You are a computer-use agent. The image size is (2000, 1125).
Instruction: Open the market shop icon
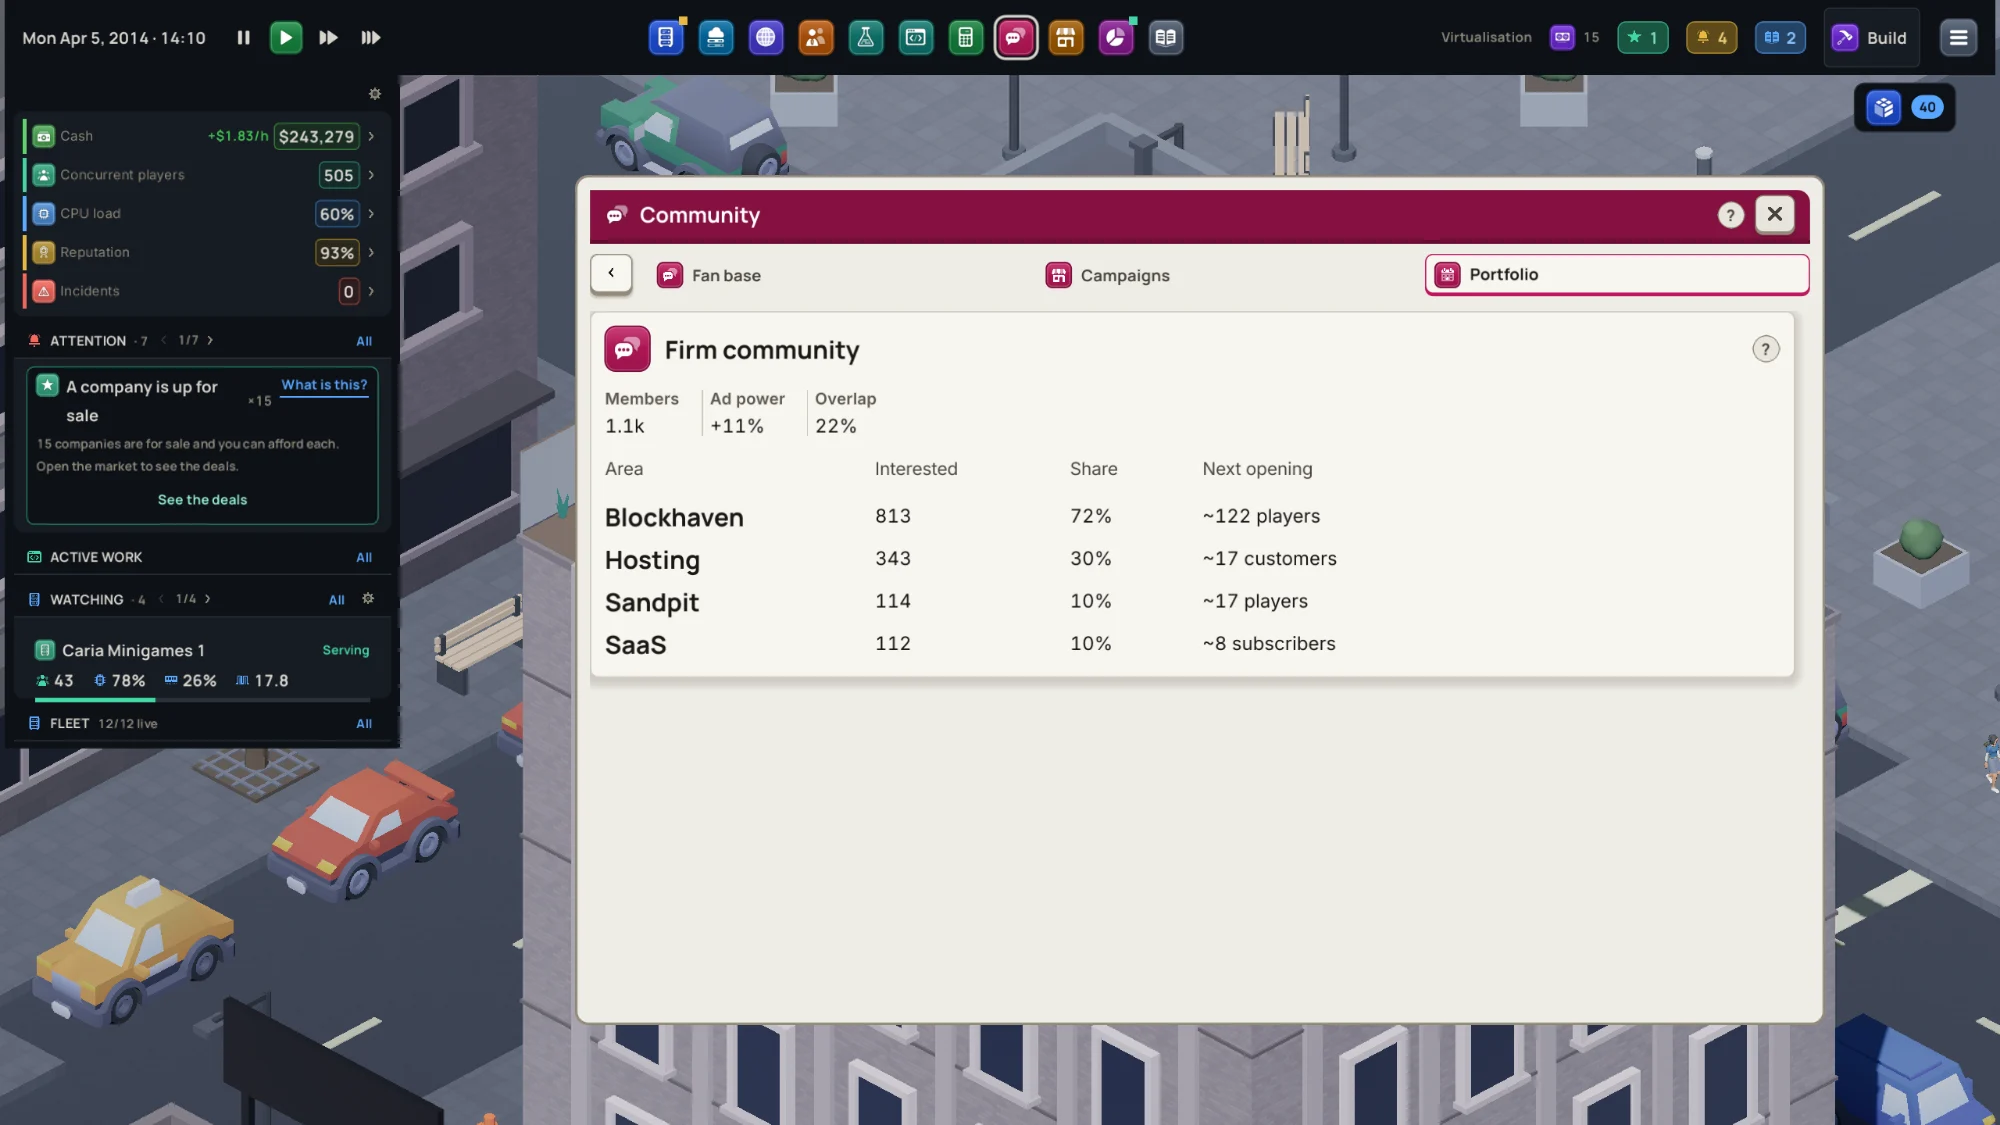[x=1066, y=38]
